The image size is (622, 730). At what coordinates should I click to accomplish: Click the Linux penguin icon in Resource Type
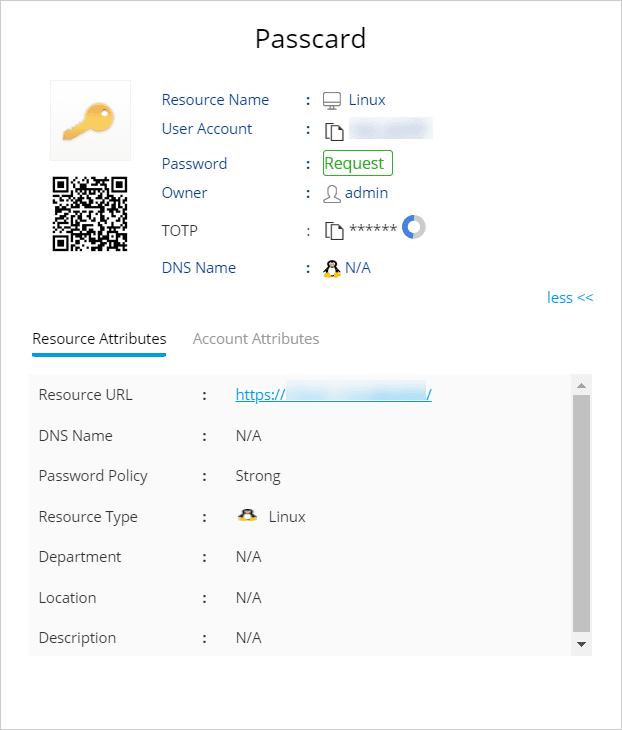247,516
